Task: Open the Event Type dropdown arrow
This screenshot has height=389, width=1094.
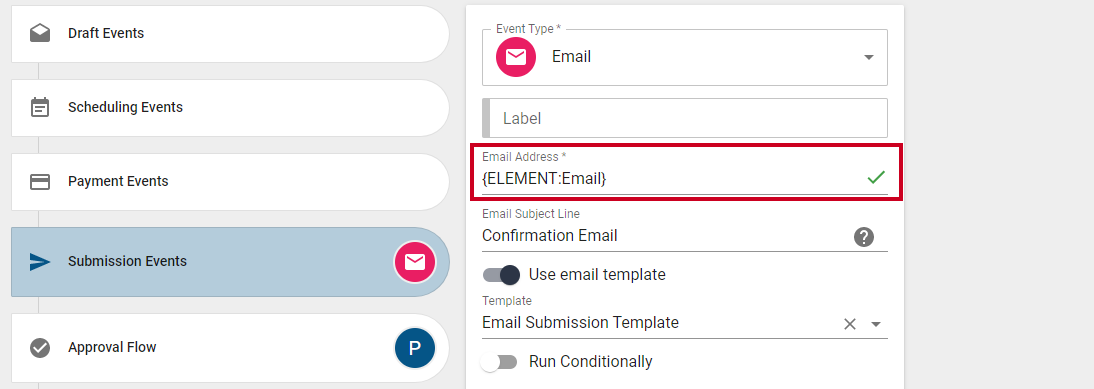Action: [869, 57]
